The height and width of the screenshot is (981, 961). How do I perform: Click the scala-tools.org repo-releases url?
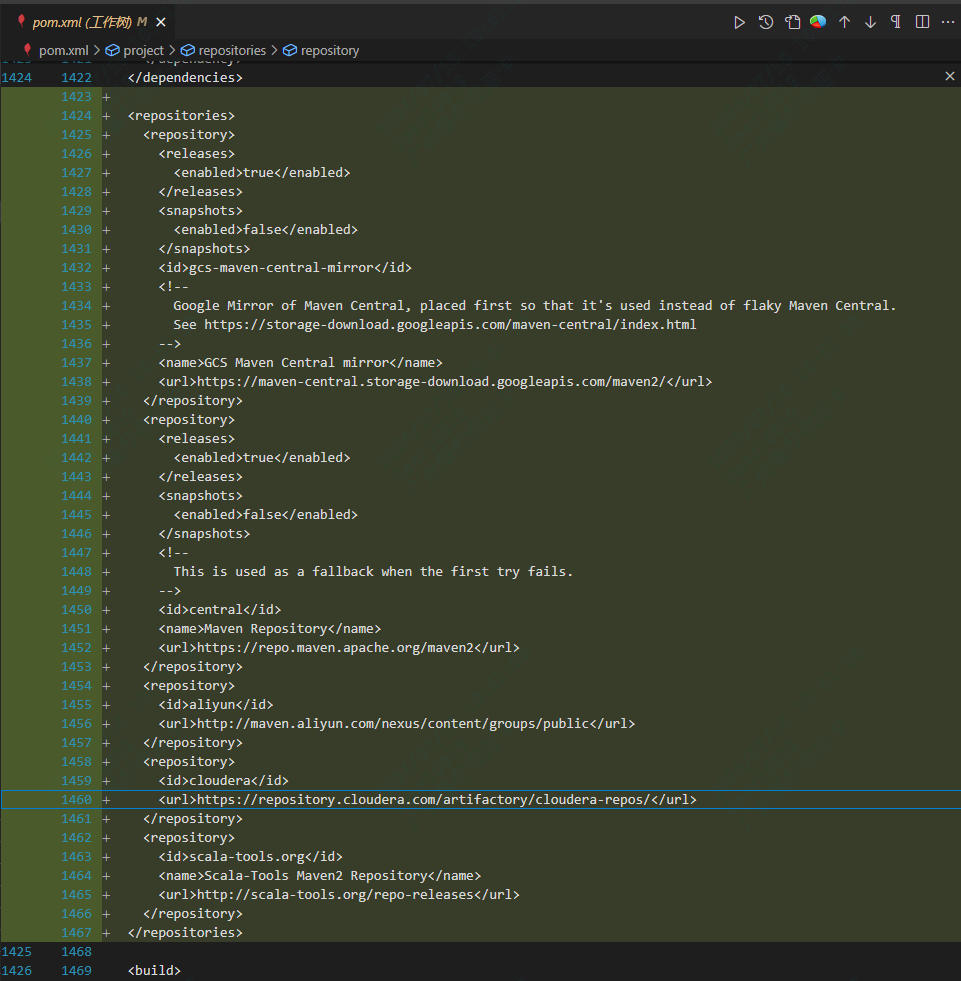click(x=335, y=895)
